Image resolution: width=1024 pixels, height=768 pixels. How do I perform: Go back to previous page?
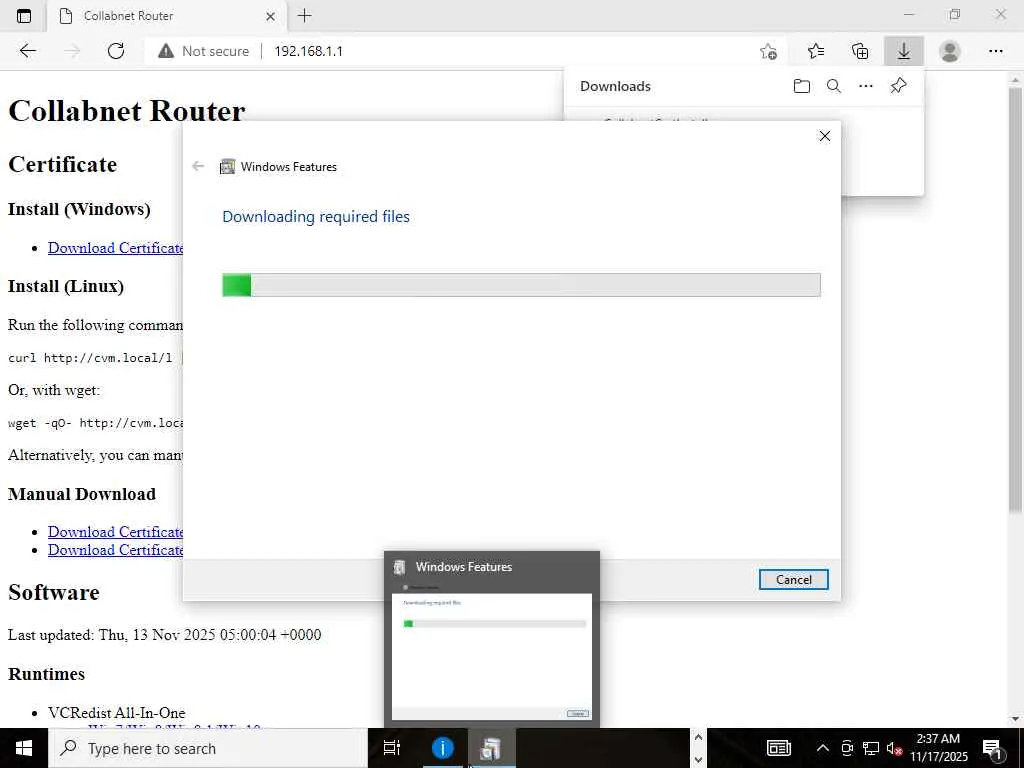pyautogui.click(x=27, y=51)
